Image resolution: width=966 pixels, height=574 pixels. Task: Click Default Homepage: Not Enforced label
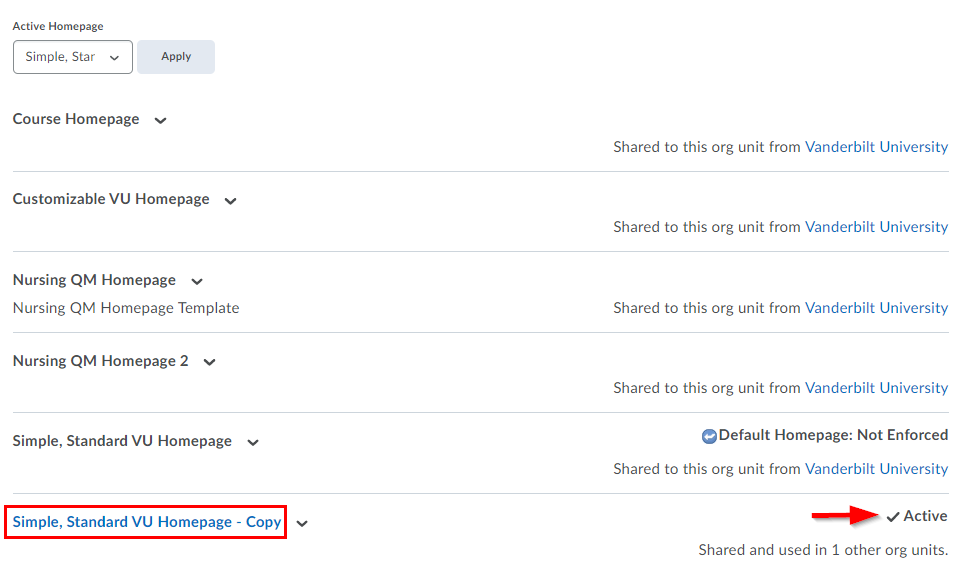(x=833, y=435)
